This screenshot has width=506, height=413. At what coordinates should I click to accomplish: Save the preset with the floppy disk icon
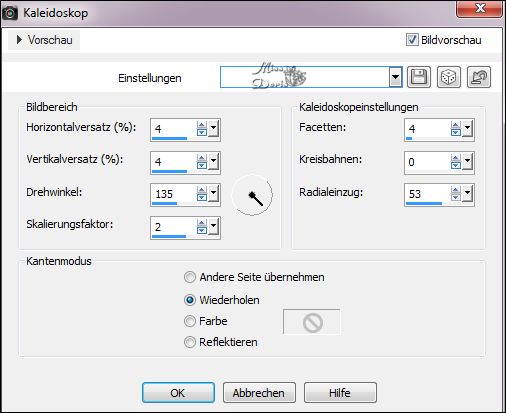pos(419,77)
